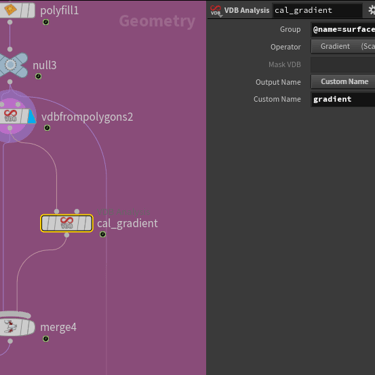Click the VDB Analysis icon in parameter header

216,10
